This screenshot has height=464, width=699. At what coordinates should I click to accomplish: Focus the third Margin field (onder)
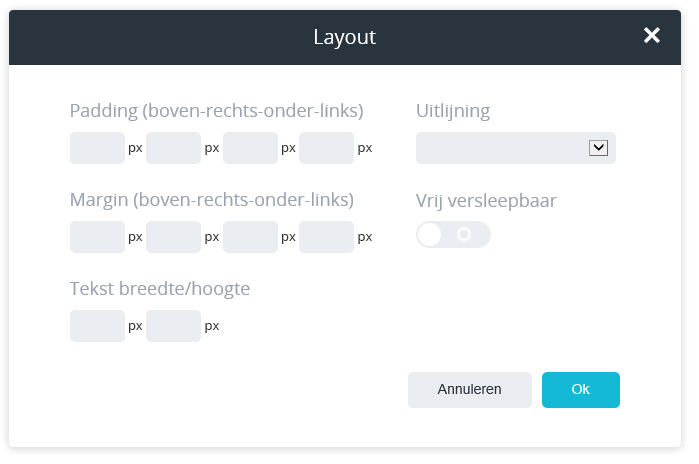[250, 237]
